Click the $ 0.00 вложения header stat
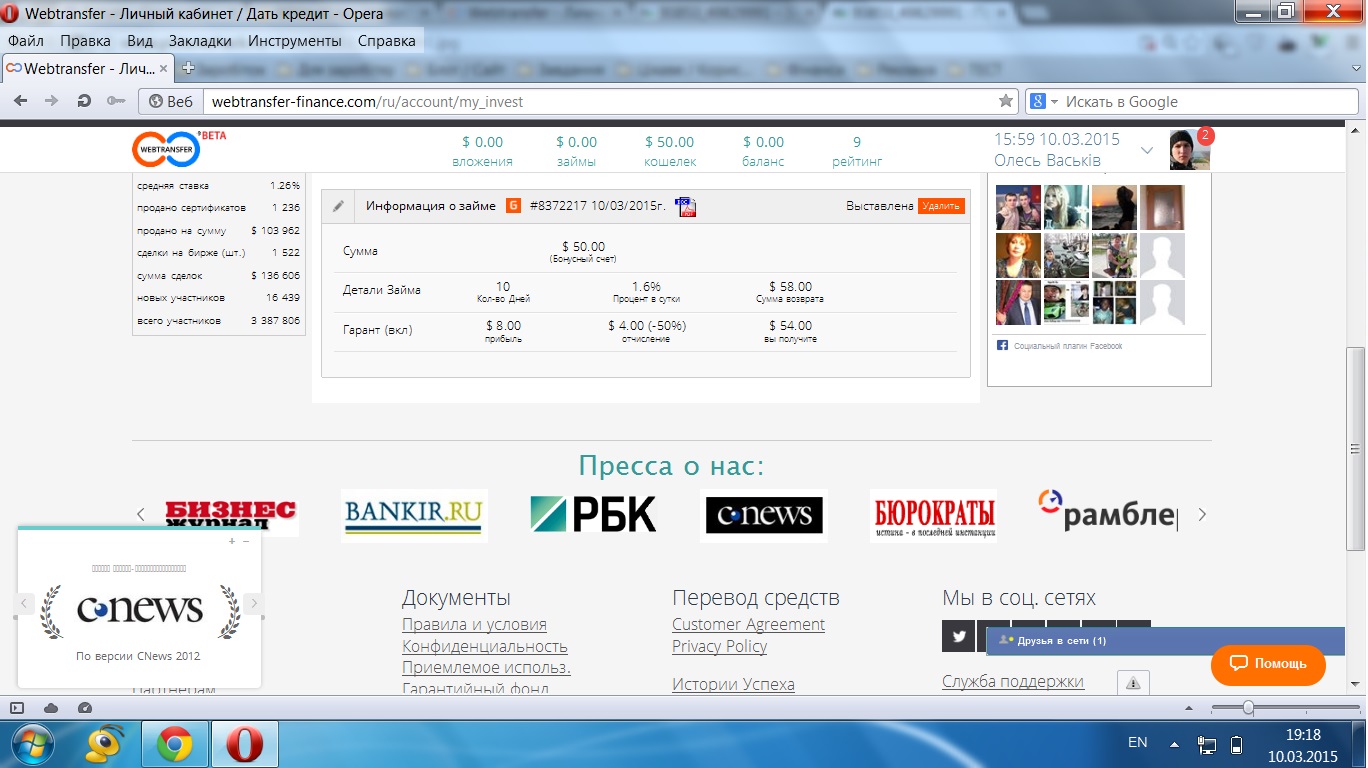 pyautogui.click(x=482, y=151)
